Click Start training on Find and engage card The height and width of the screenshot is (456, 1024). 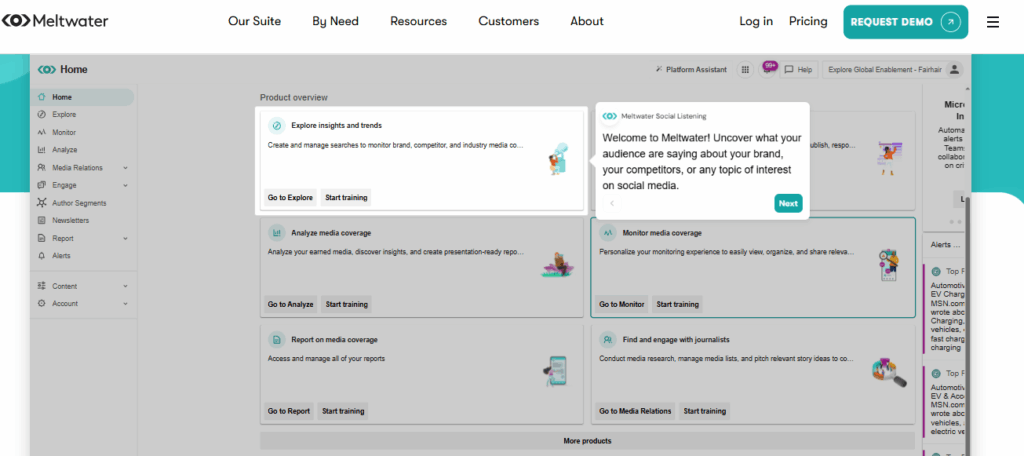coord(705,411)
